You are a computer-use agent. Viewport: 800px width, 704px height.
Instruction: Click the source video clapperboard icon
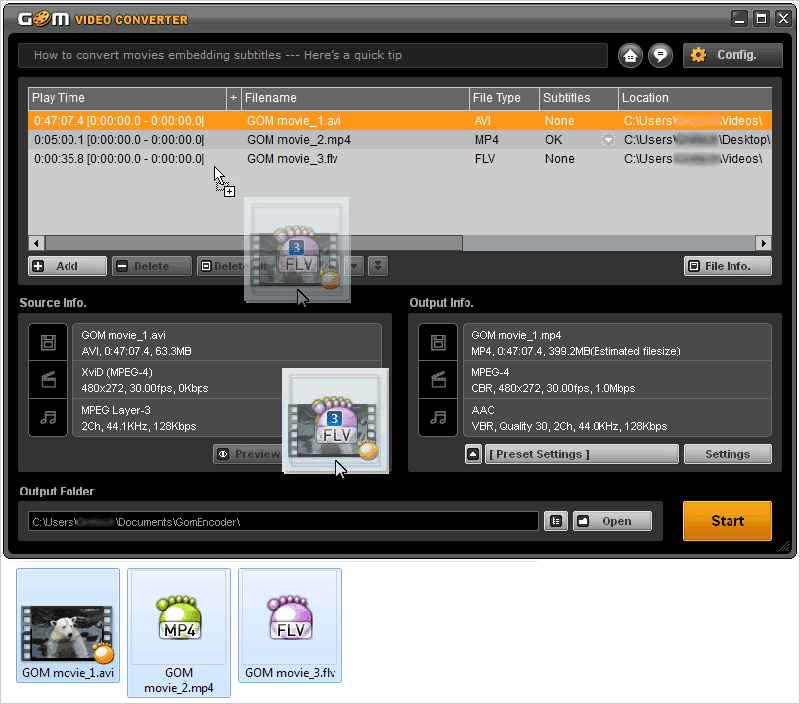tap(47, 379)
